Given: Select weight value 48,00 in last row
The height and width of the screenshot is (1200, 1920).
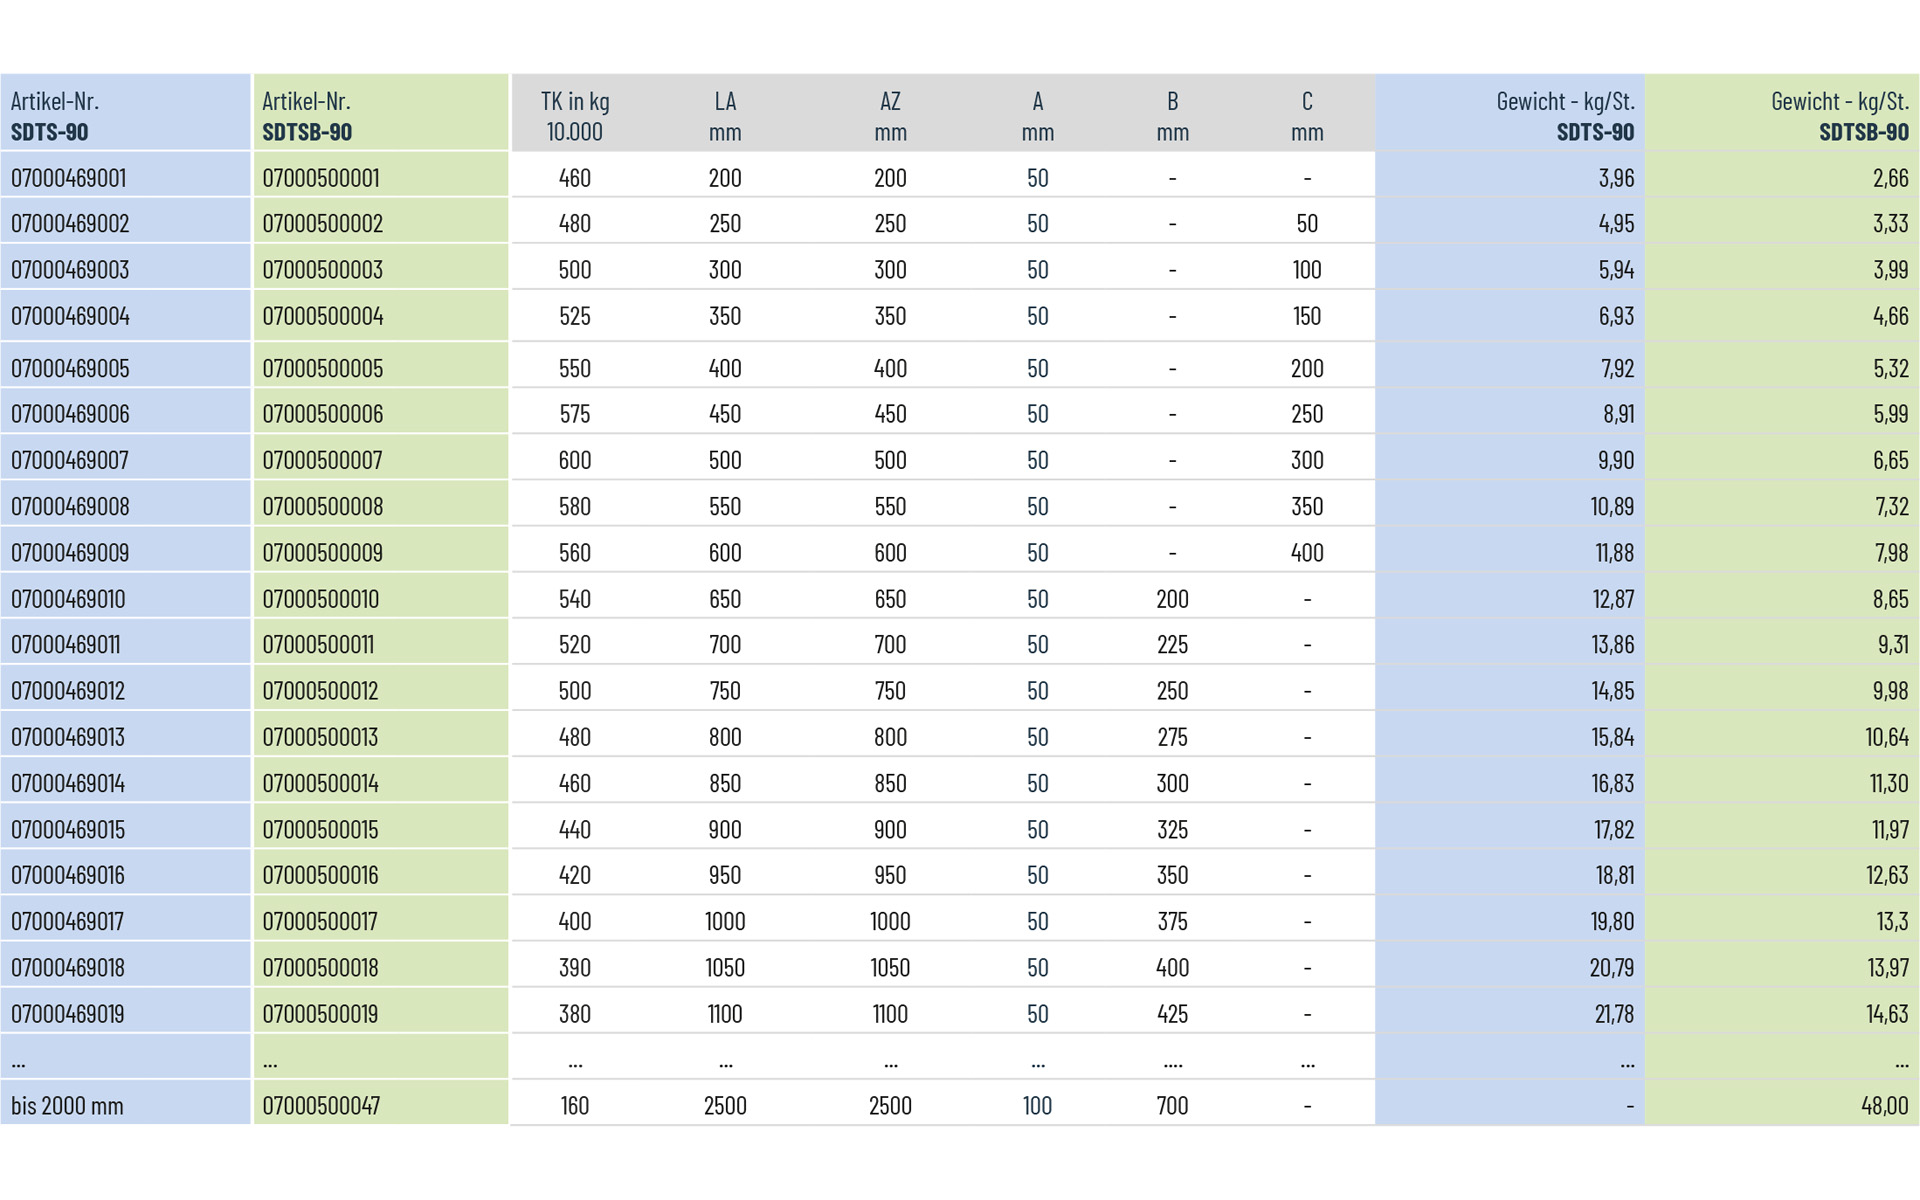Looking at the screenshot, I should (x=1884, y=1106).
